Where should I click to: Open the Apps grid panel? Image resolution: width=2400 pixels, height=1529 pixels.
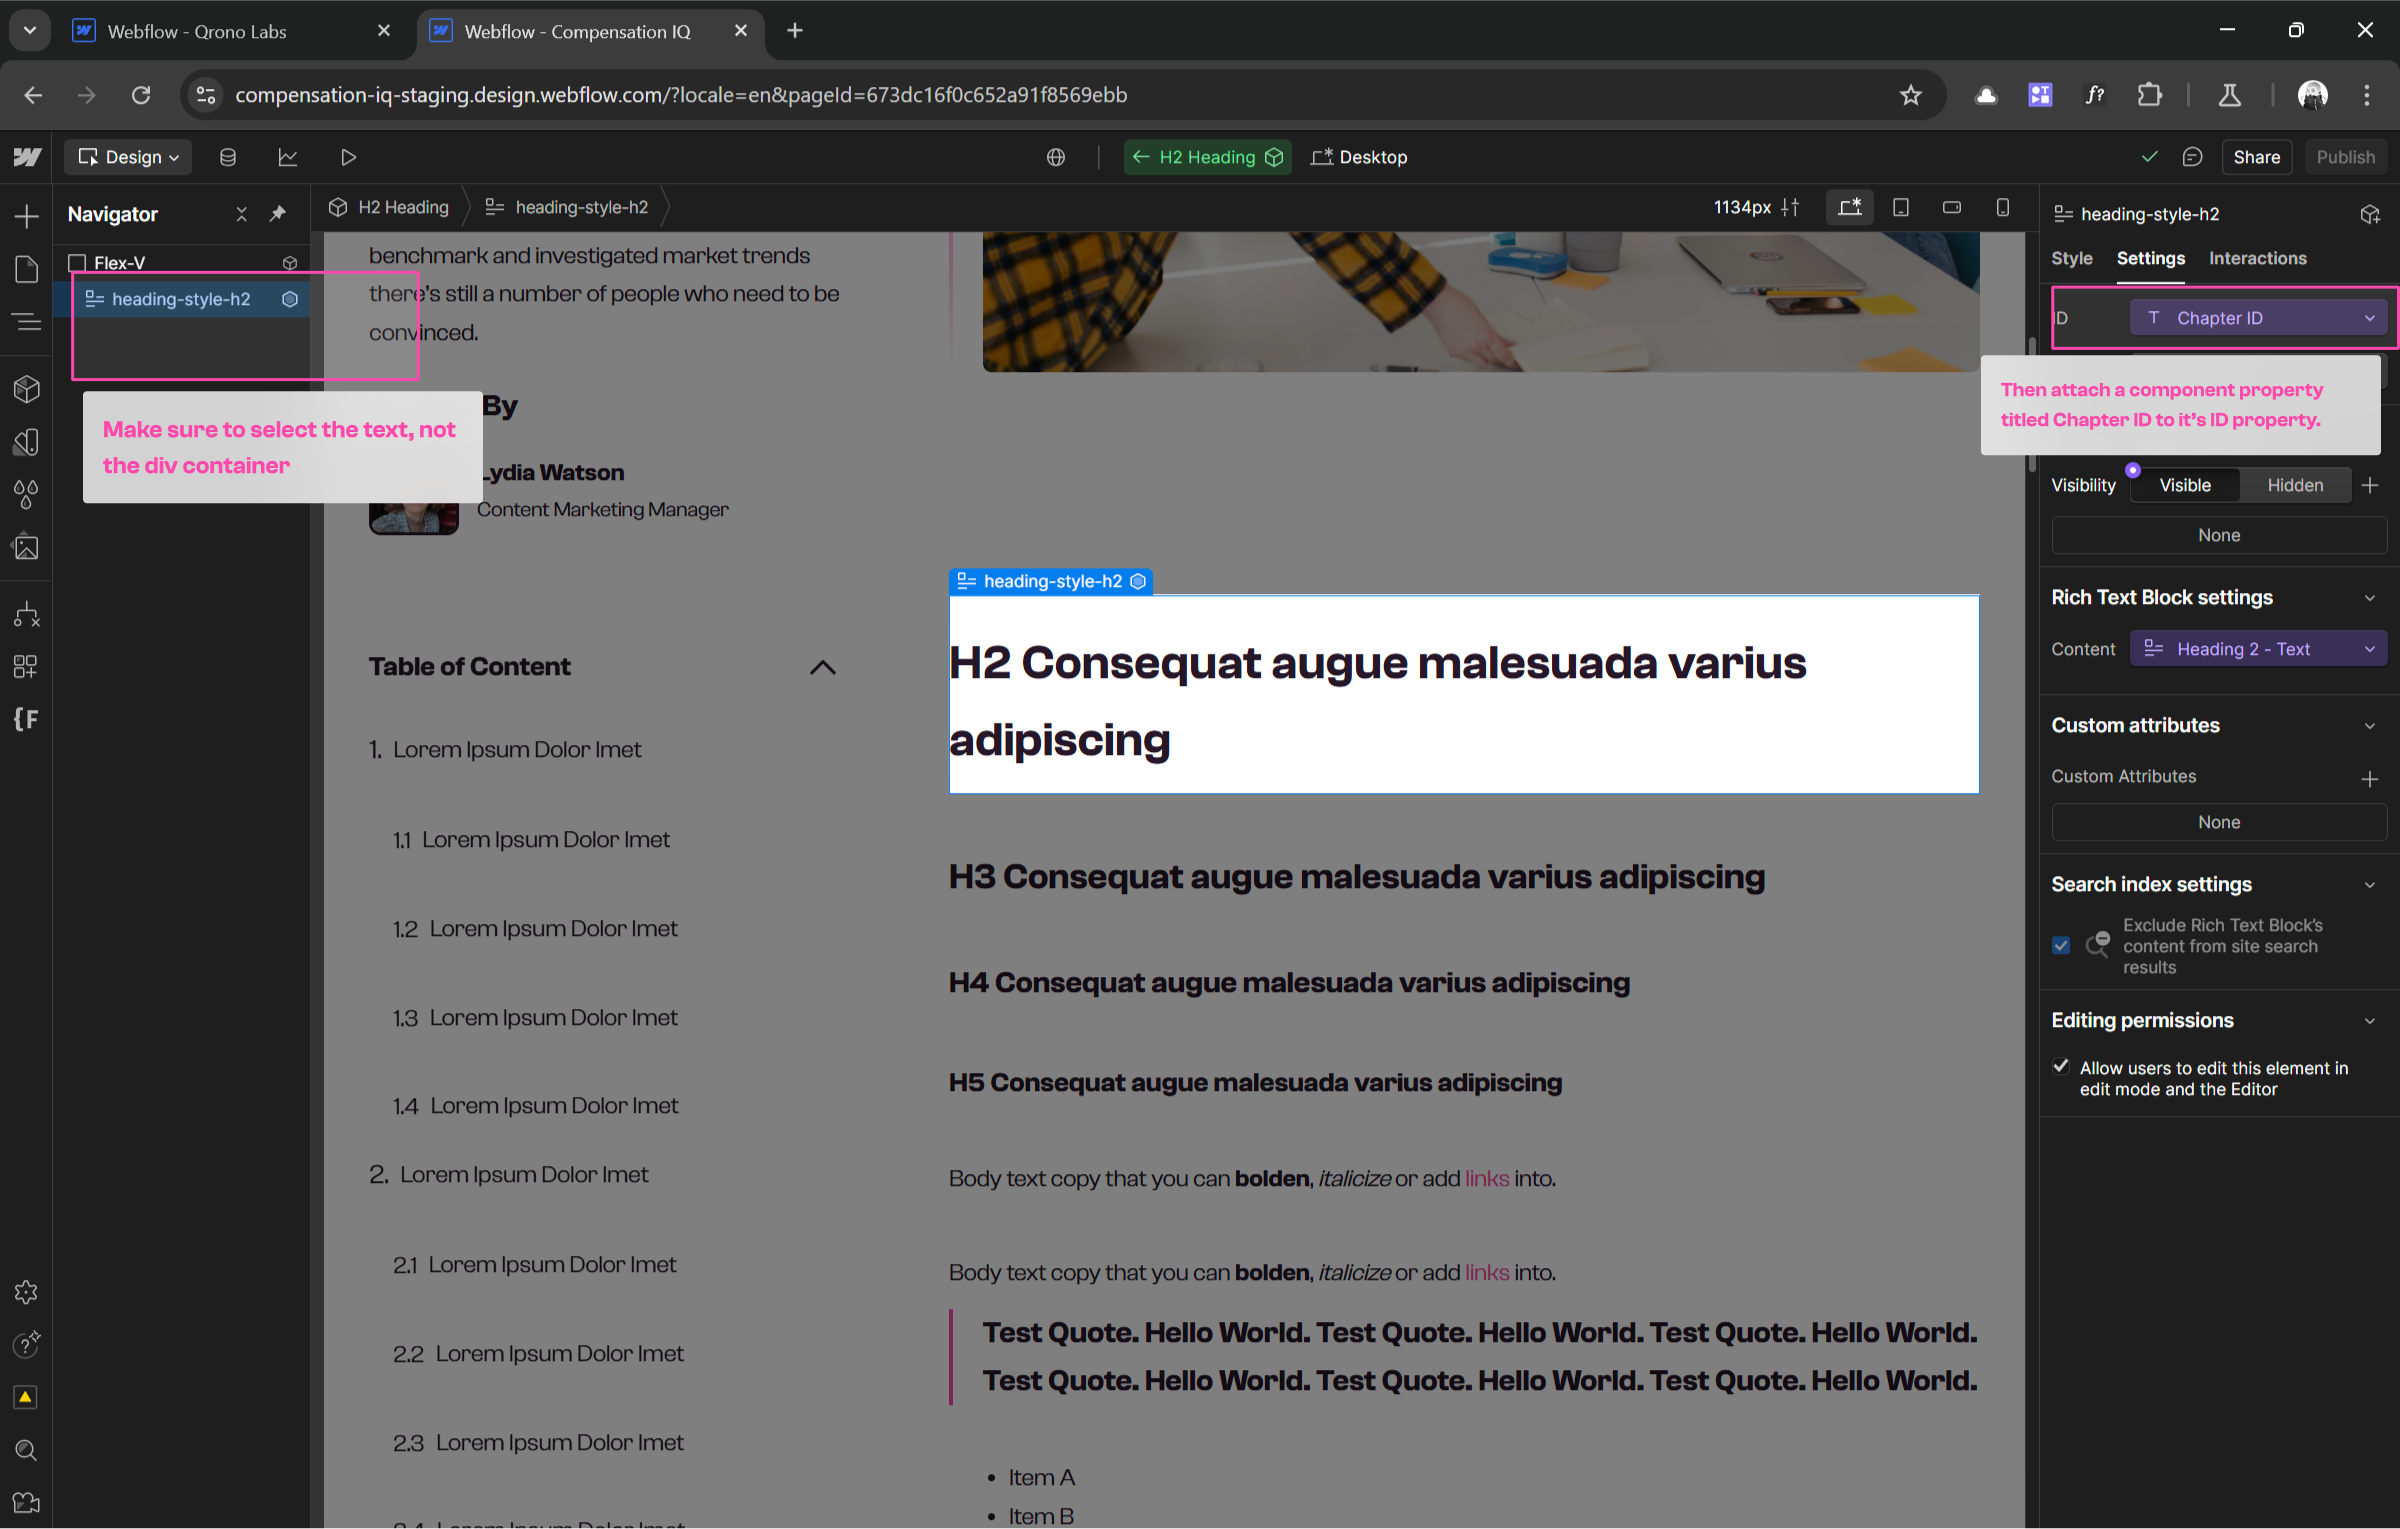pyautogui.click(x=27, y=667)
